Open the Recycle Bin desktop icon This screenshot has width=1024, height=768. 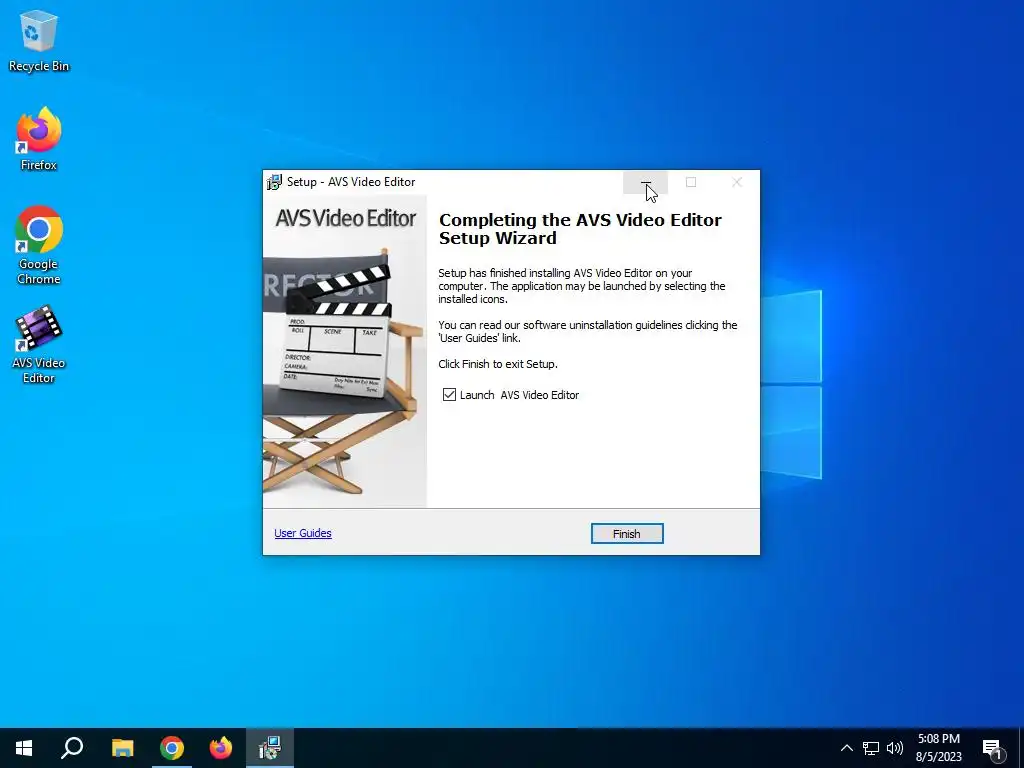point(39,40)
